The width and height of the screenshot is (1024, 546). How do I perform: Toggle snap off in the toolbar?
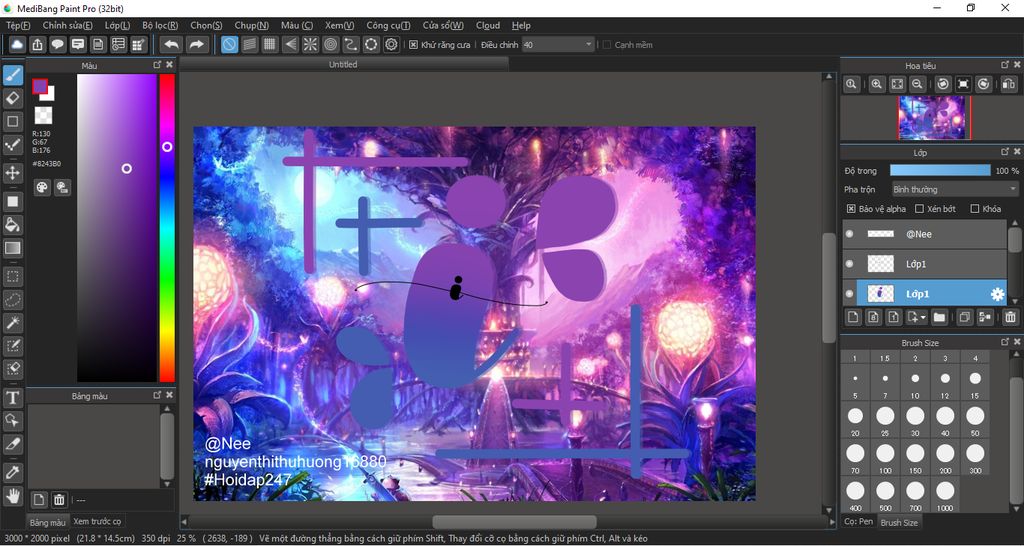tap(229, 44)
